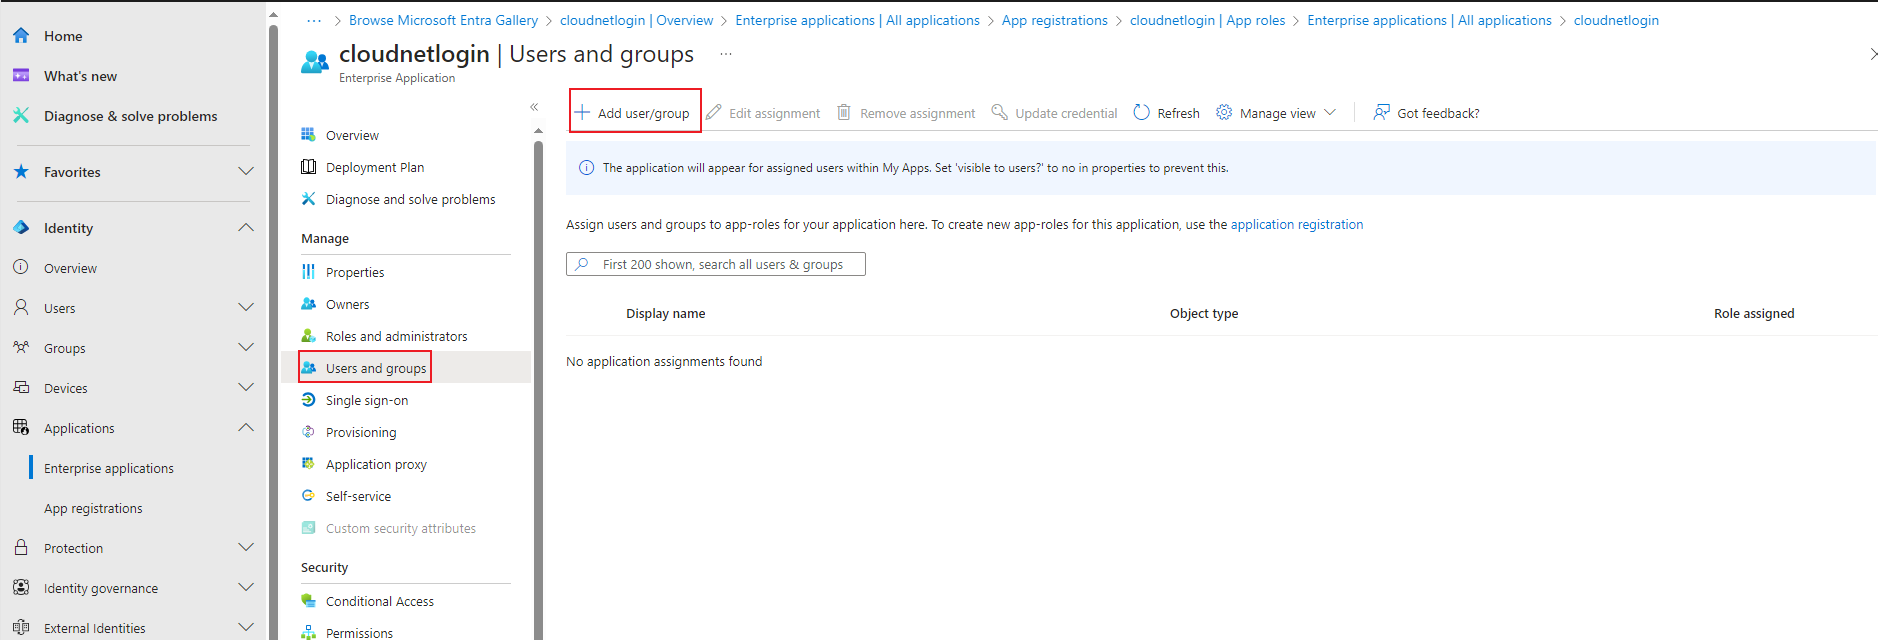Click the Deployment Plan book icon
The width and height of the screenshot is (1878, 640).
pos(309,167)
